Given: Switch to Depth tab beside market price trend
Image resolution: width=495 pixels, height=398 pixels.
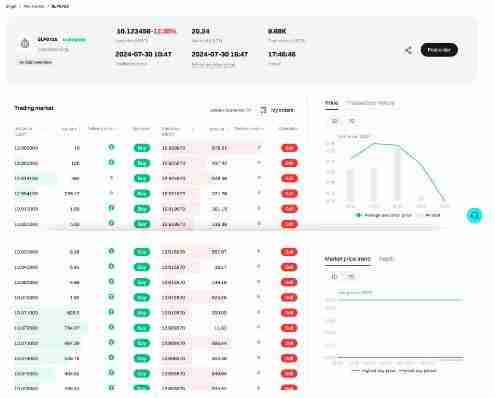Looking at the screenshot, I should click(386, 259).
